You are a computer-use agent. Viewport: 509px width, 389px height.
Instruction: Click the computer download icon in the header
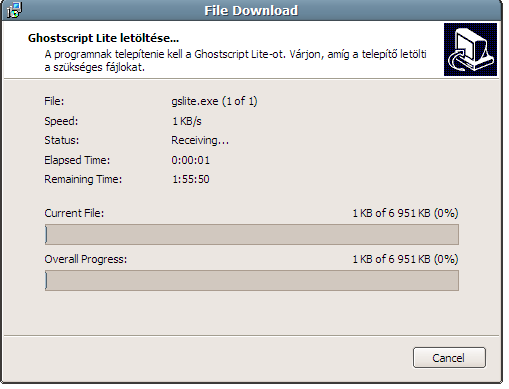470,49
